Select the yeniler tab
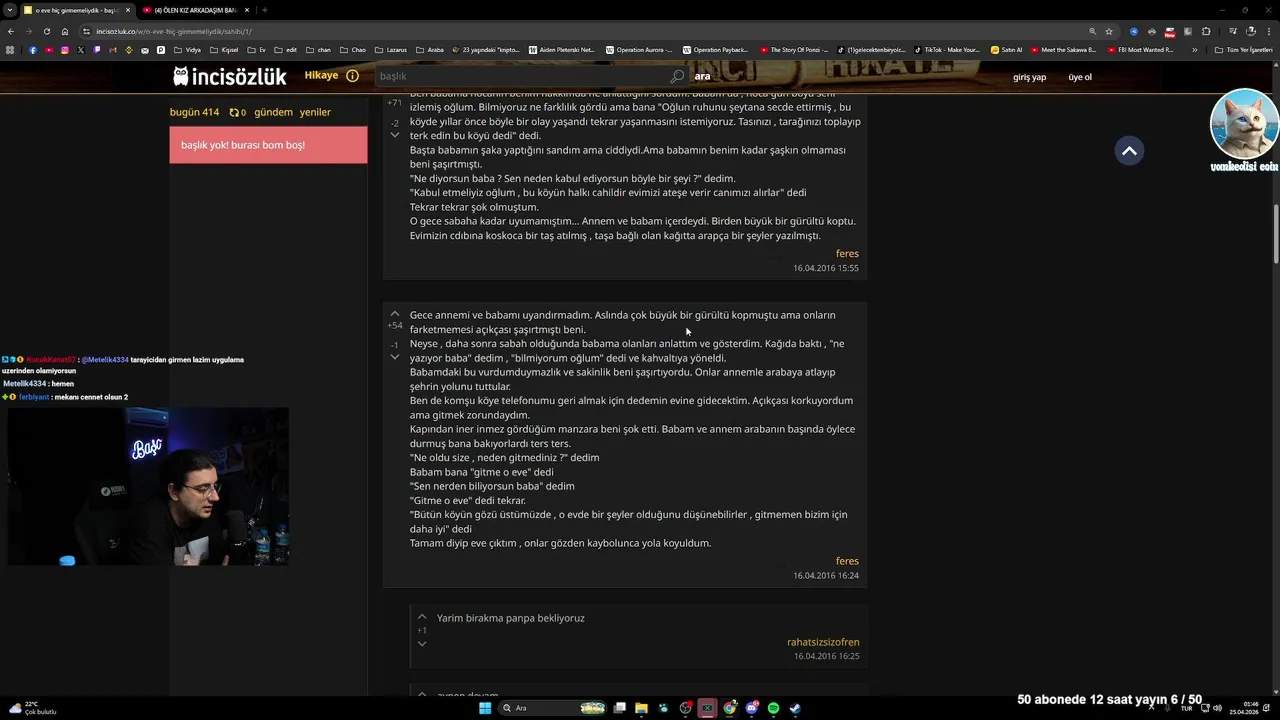 [x=315, y=113]
